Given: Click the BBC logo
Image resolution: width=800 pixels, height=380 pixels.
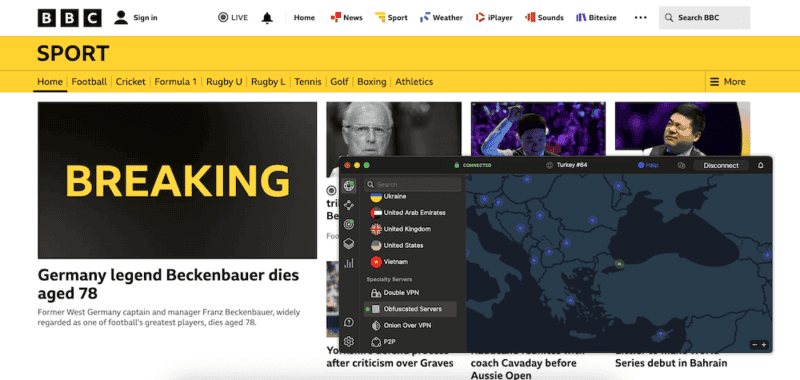Looking at the screenshot, I should pyautogui.click(x=69, y=18).
